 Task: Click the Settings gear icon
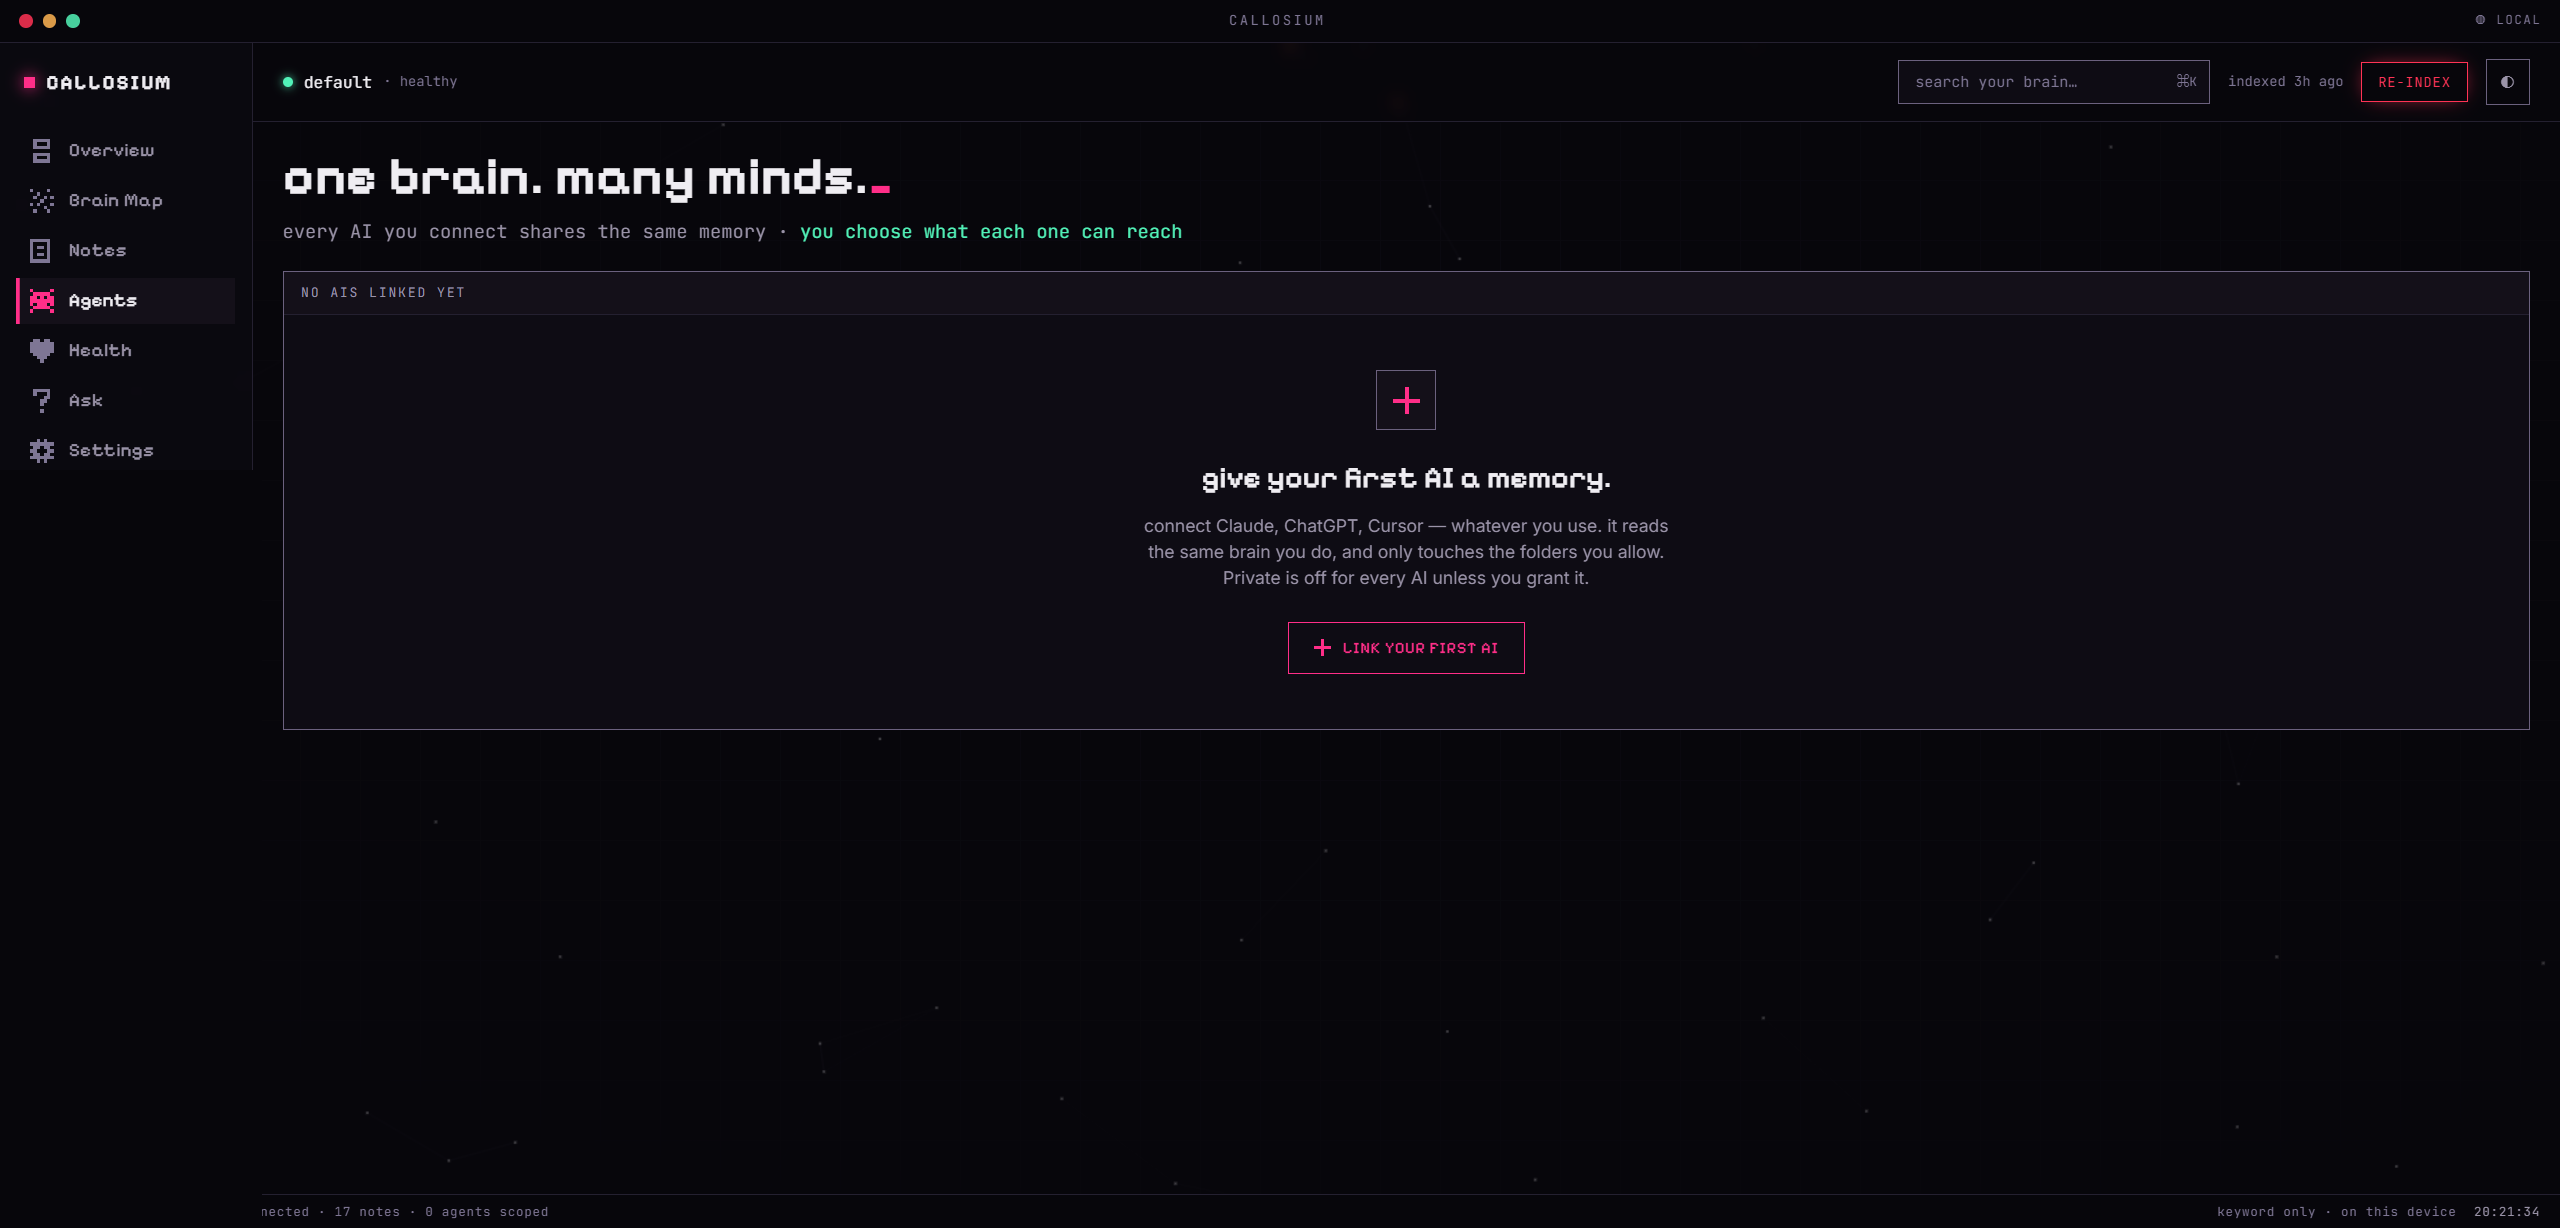41,450
